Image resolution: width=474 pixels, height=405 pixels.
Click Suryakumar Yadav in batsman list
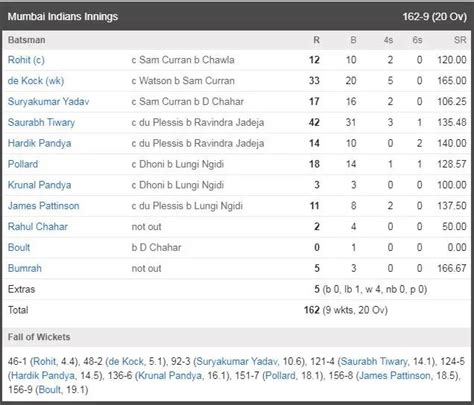(x=48, y=101)
